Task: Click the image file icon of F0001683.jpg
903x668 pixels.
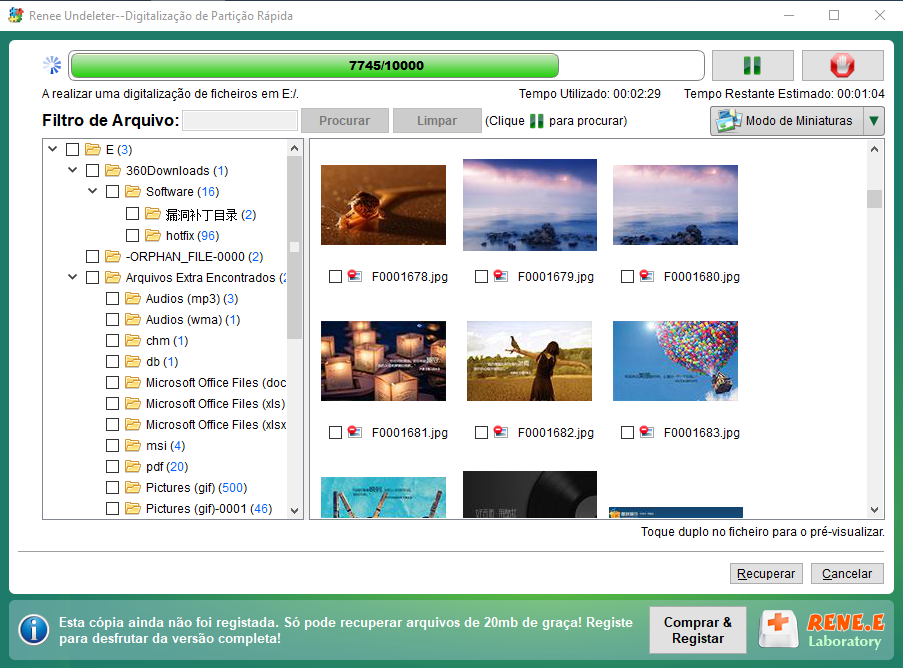Action: pyautogui.click(x=647, y=432)
